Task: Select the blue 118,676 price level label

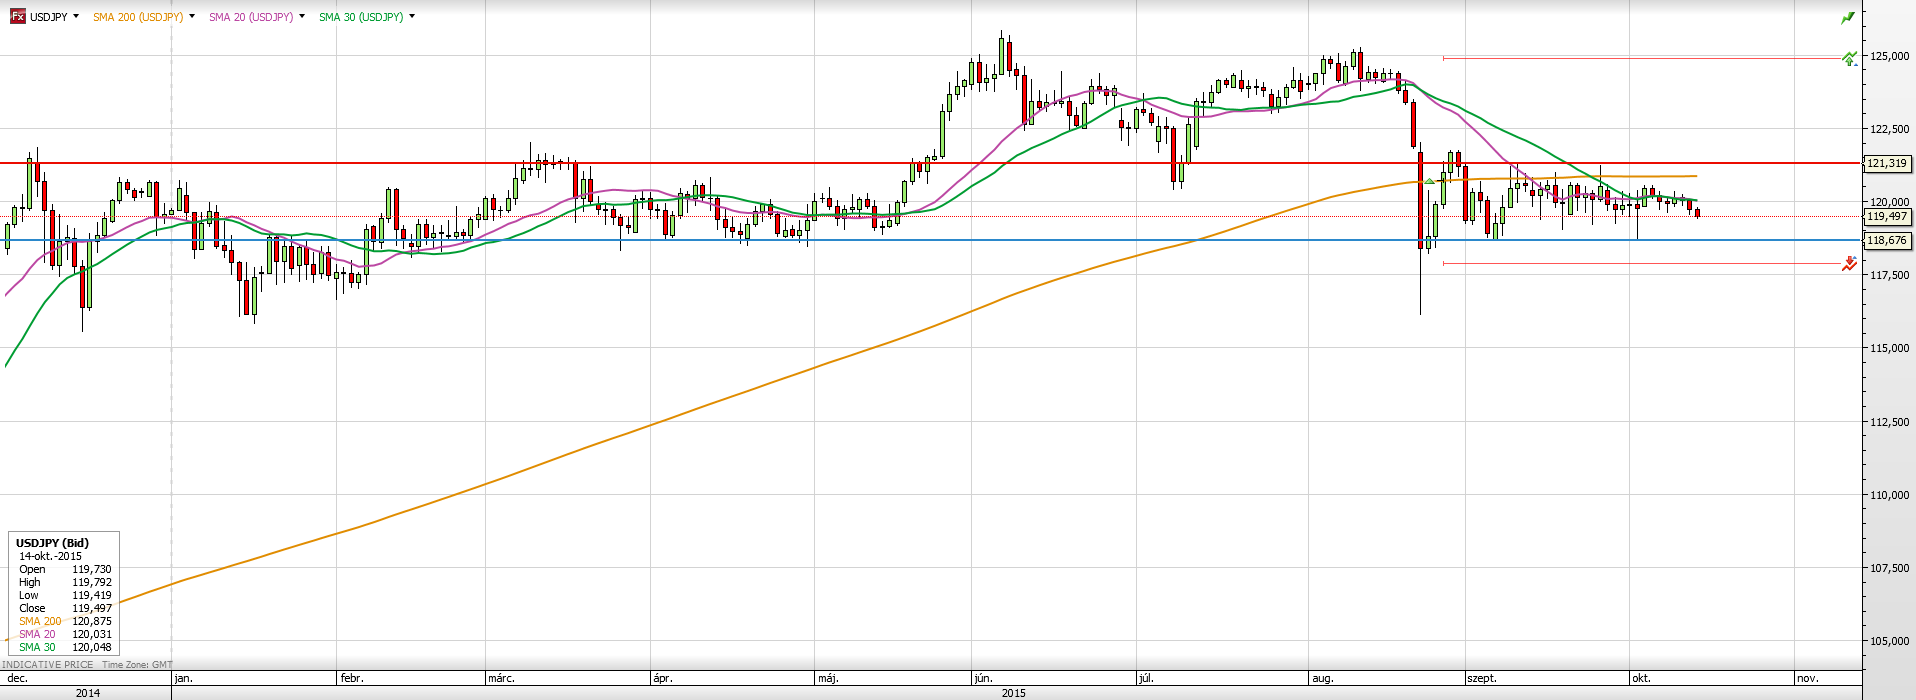Action: click(x=1887, y=240)
